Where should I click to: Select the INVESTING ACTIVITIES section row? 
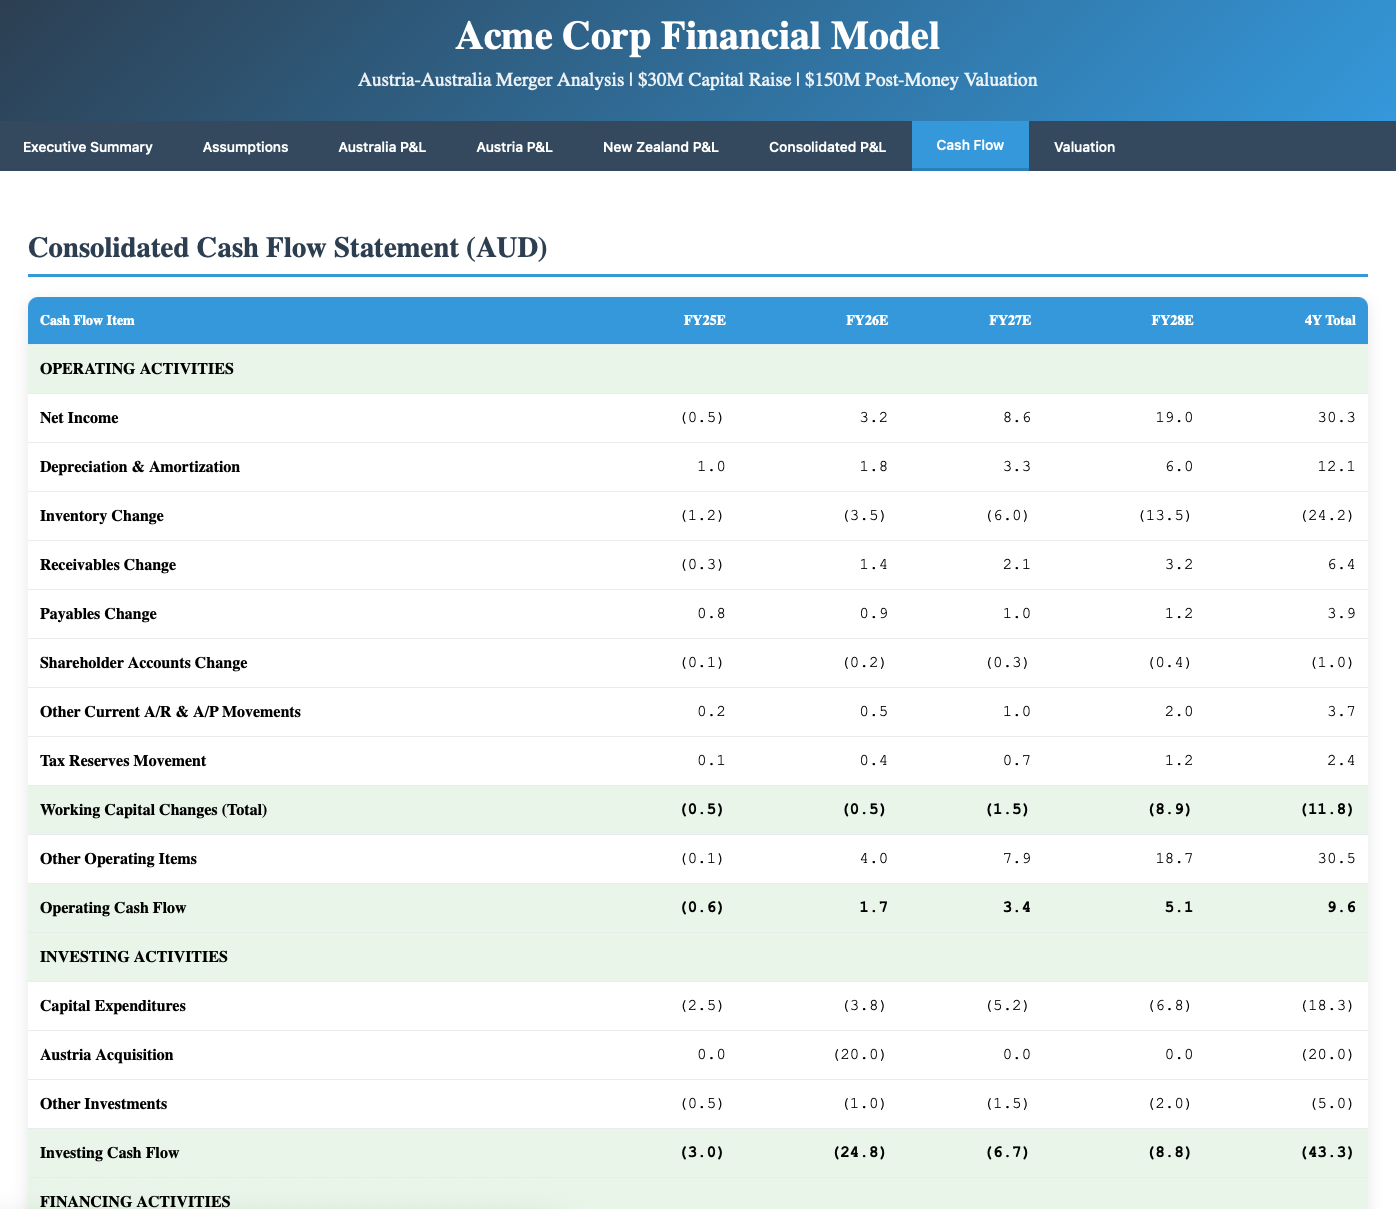(x=133, y=957)
